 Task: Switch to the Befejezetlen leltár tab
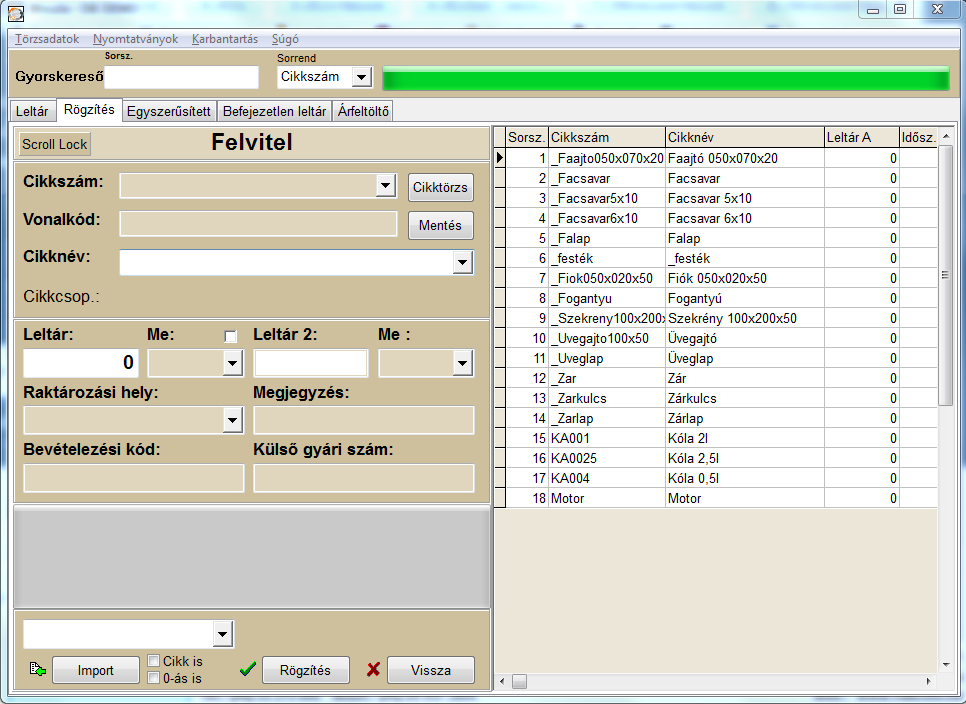274,111
